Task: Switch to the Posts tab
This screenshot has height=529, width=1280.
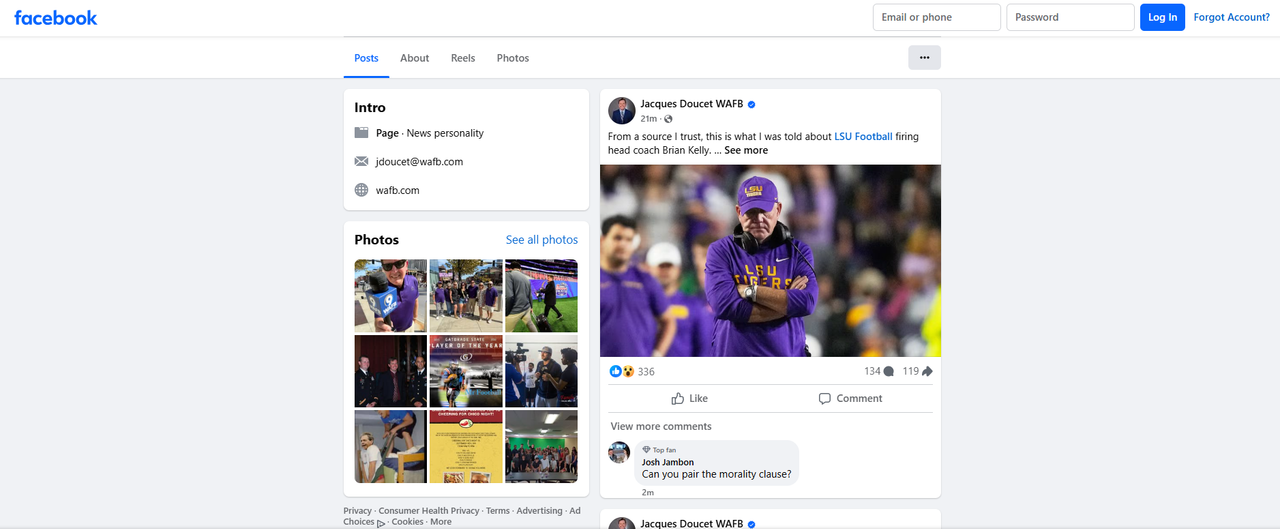Action: [x=367, y=58]
